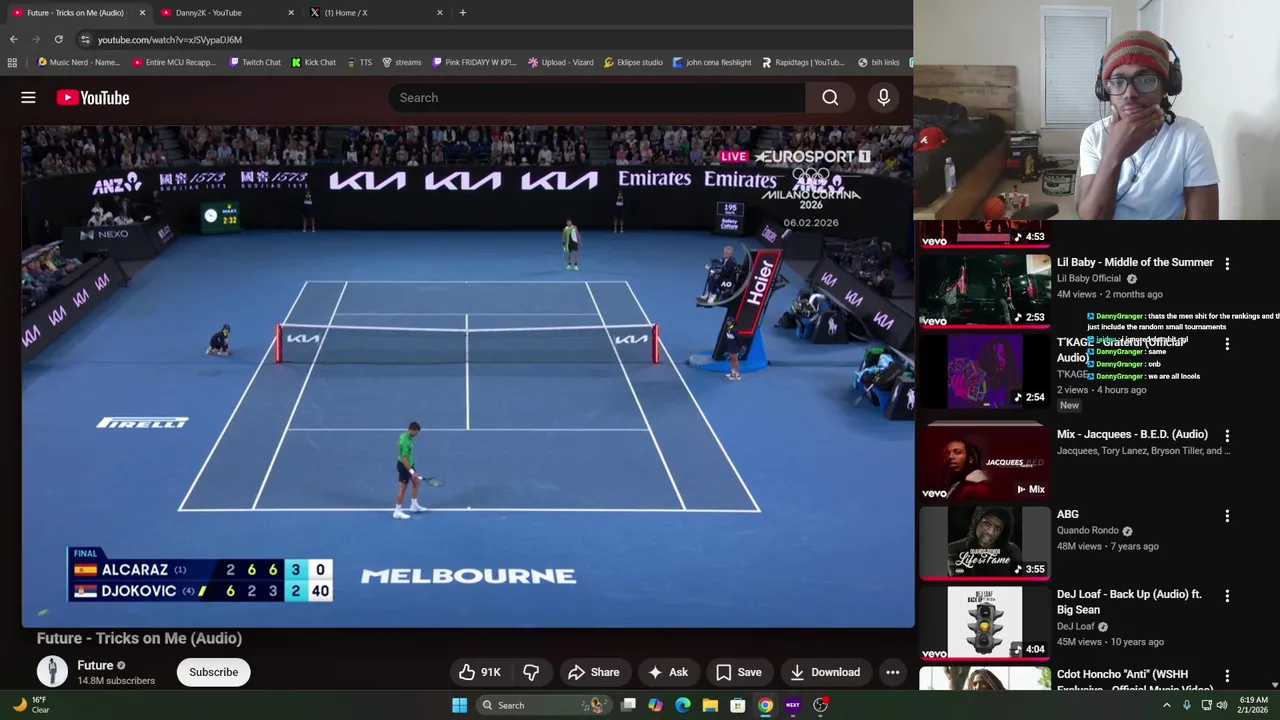Open the Chrome apps grid icon

tap(12, 62)
